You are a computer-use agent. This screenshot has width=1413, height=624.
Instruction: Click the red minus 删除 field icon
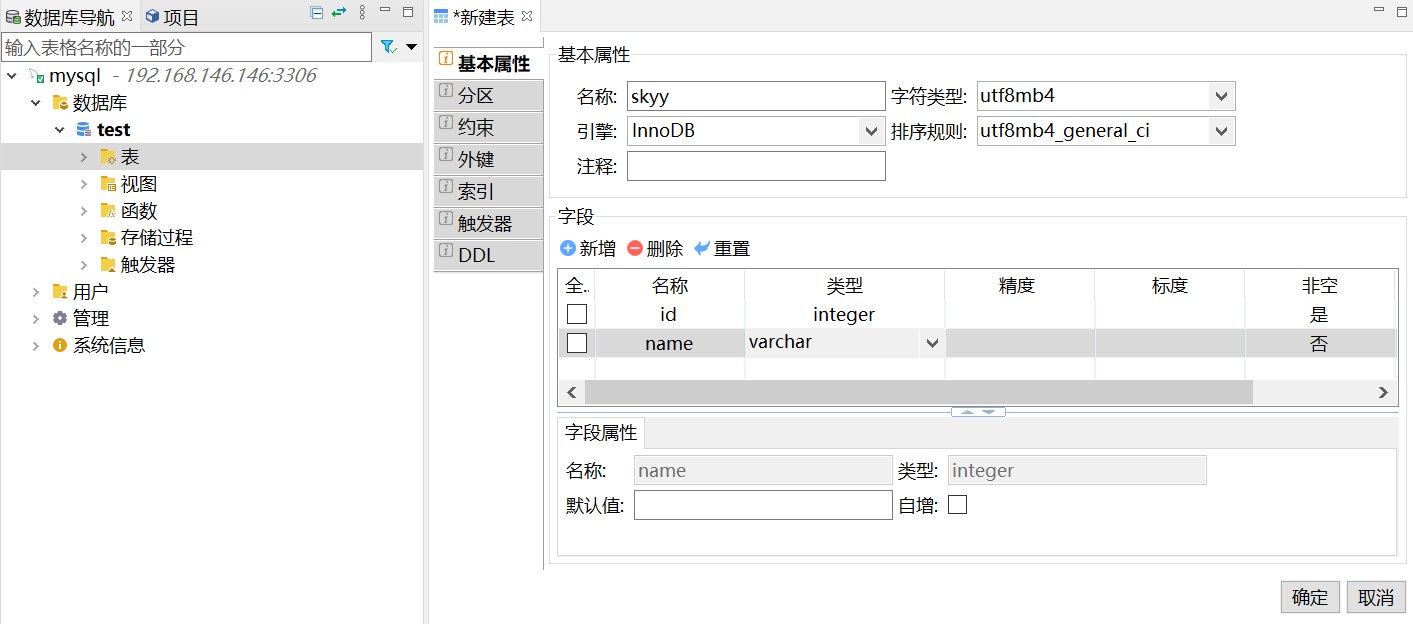(635, 248)
